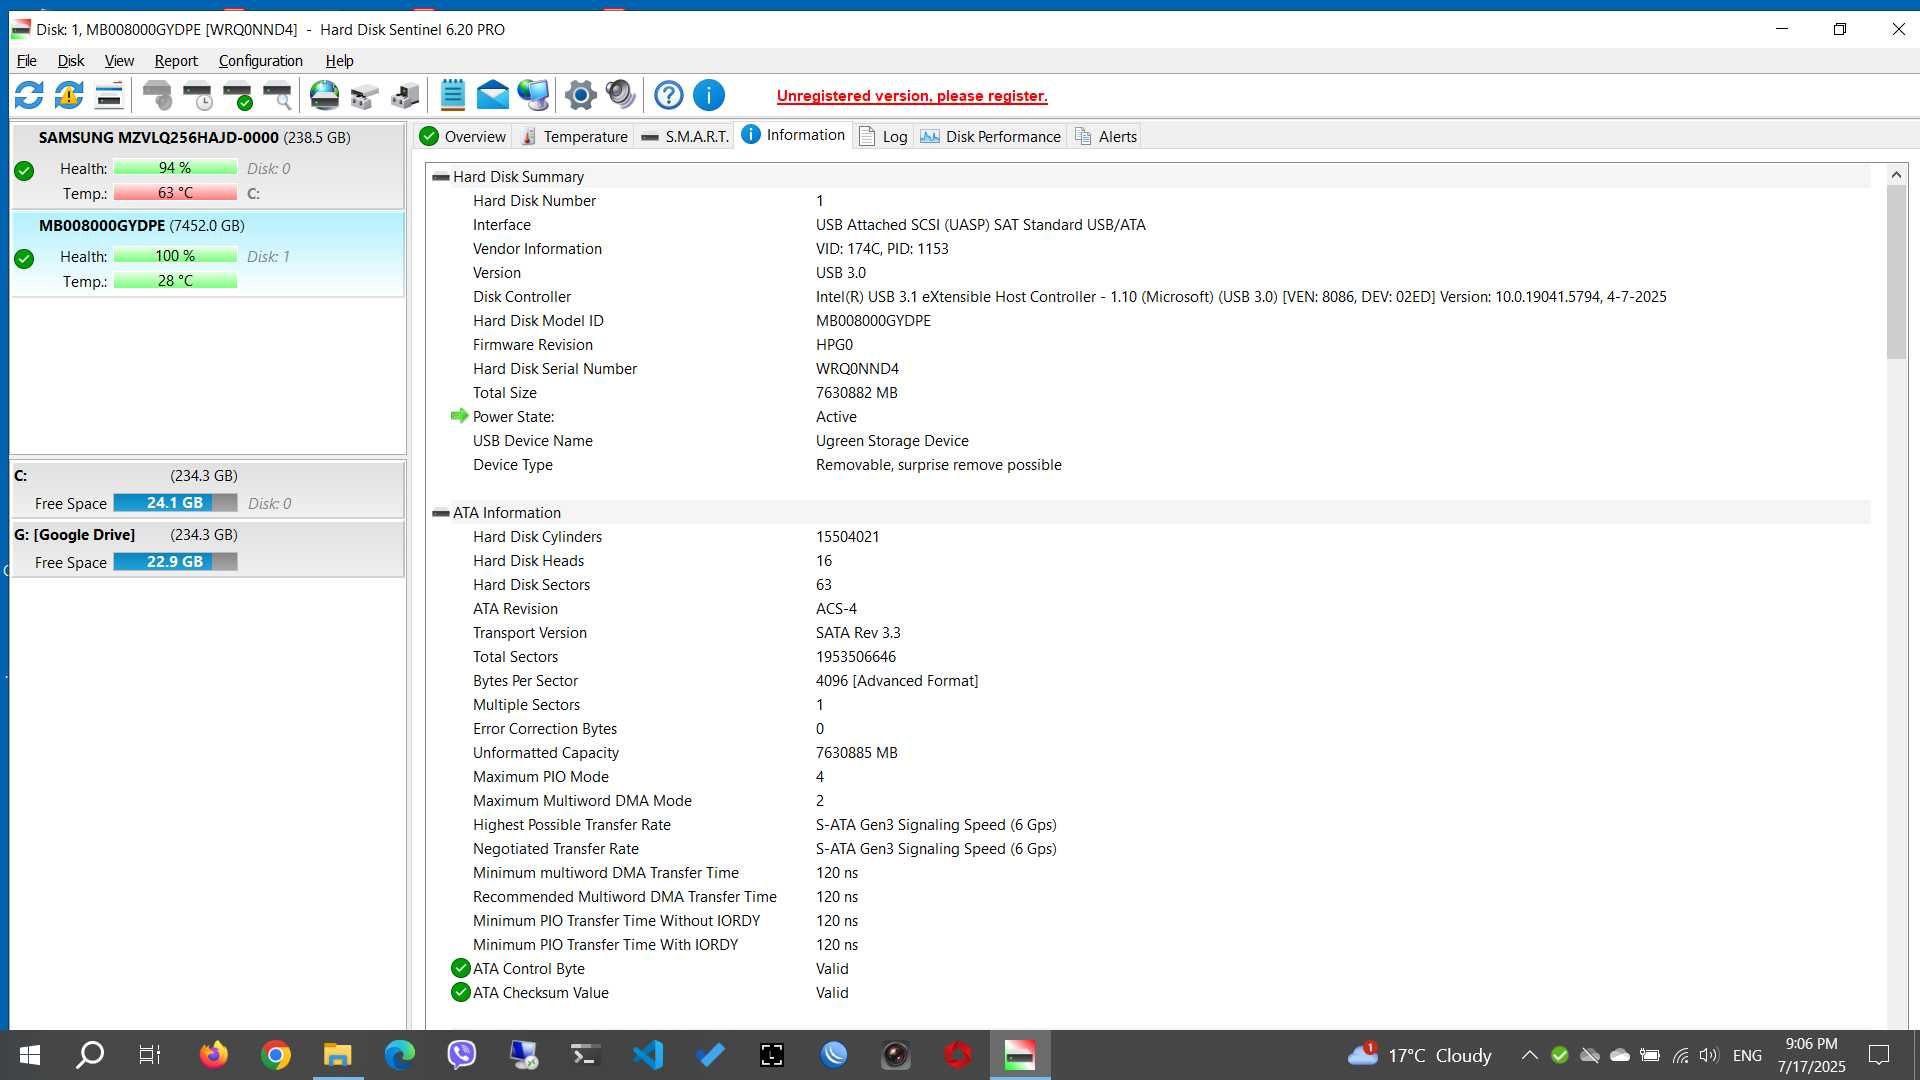Switch to the Disk Performance tab
The height and width of the screenshot is (1080, 1920).
990,137
